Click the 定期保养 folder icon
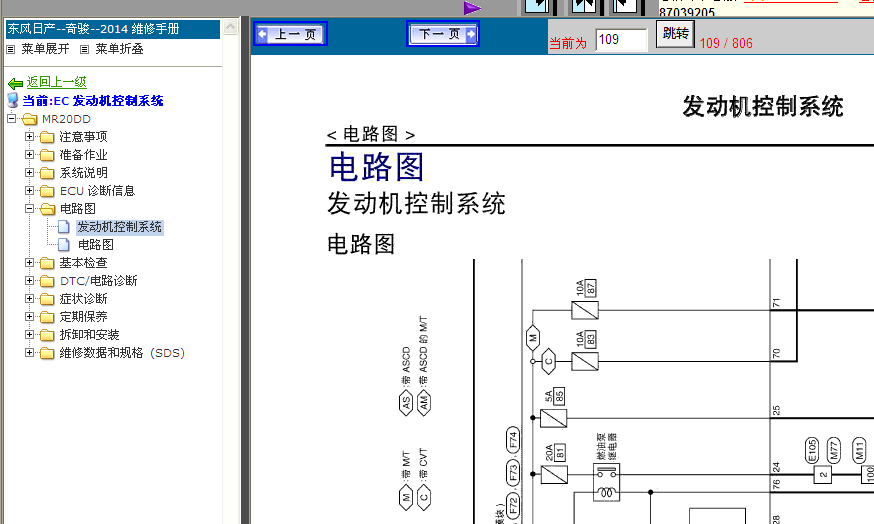The width and height of the screenshot is (874, 524). coord(47,317)
